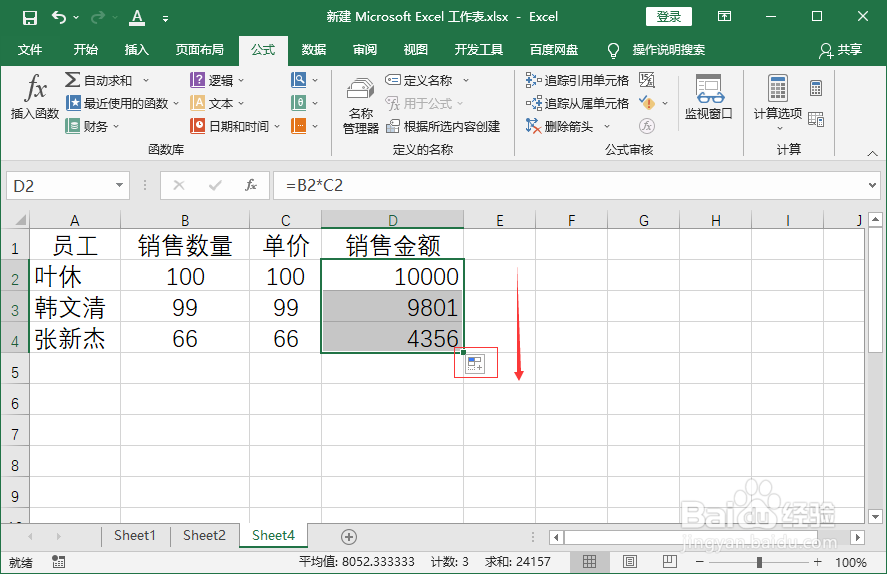Click the New Sheet plus button
This screenshot has width=887, height=574.
point(349,537)
